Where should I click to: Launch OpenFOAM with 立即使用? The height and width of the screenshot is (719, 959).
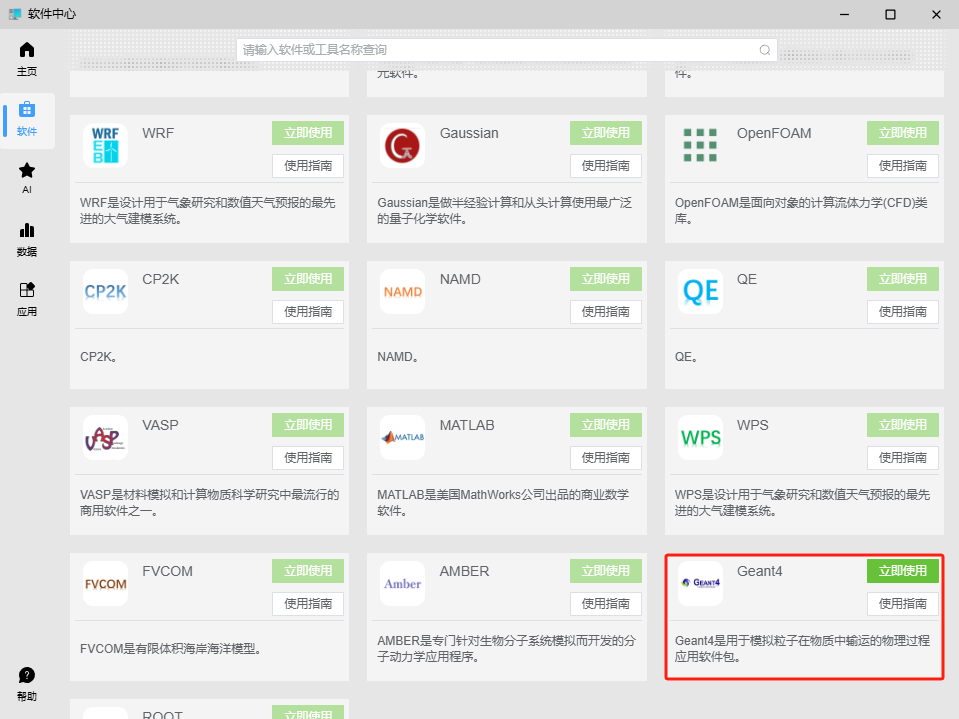tap(903, 133)
